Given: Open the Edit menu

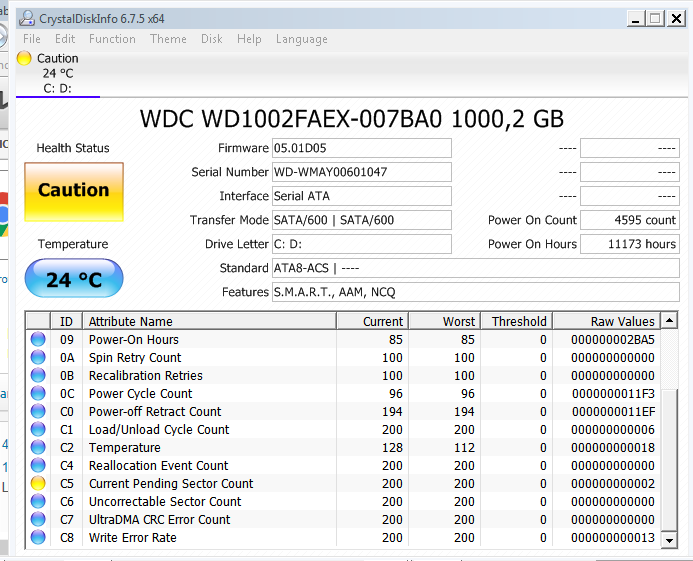Looking at the screenshot, I should click(65, 39).
